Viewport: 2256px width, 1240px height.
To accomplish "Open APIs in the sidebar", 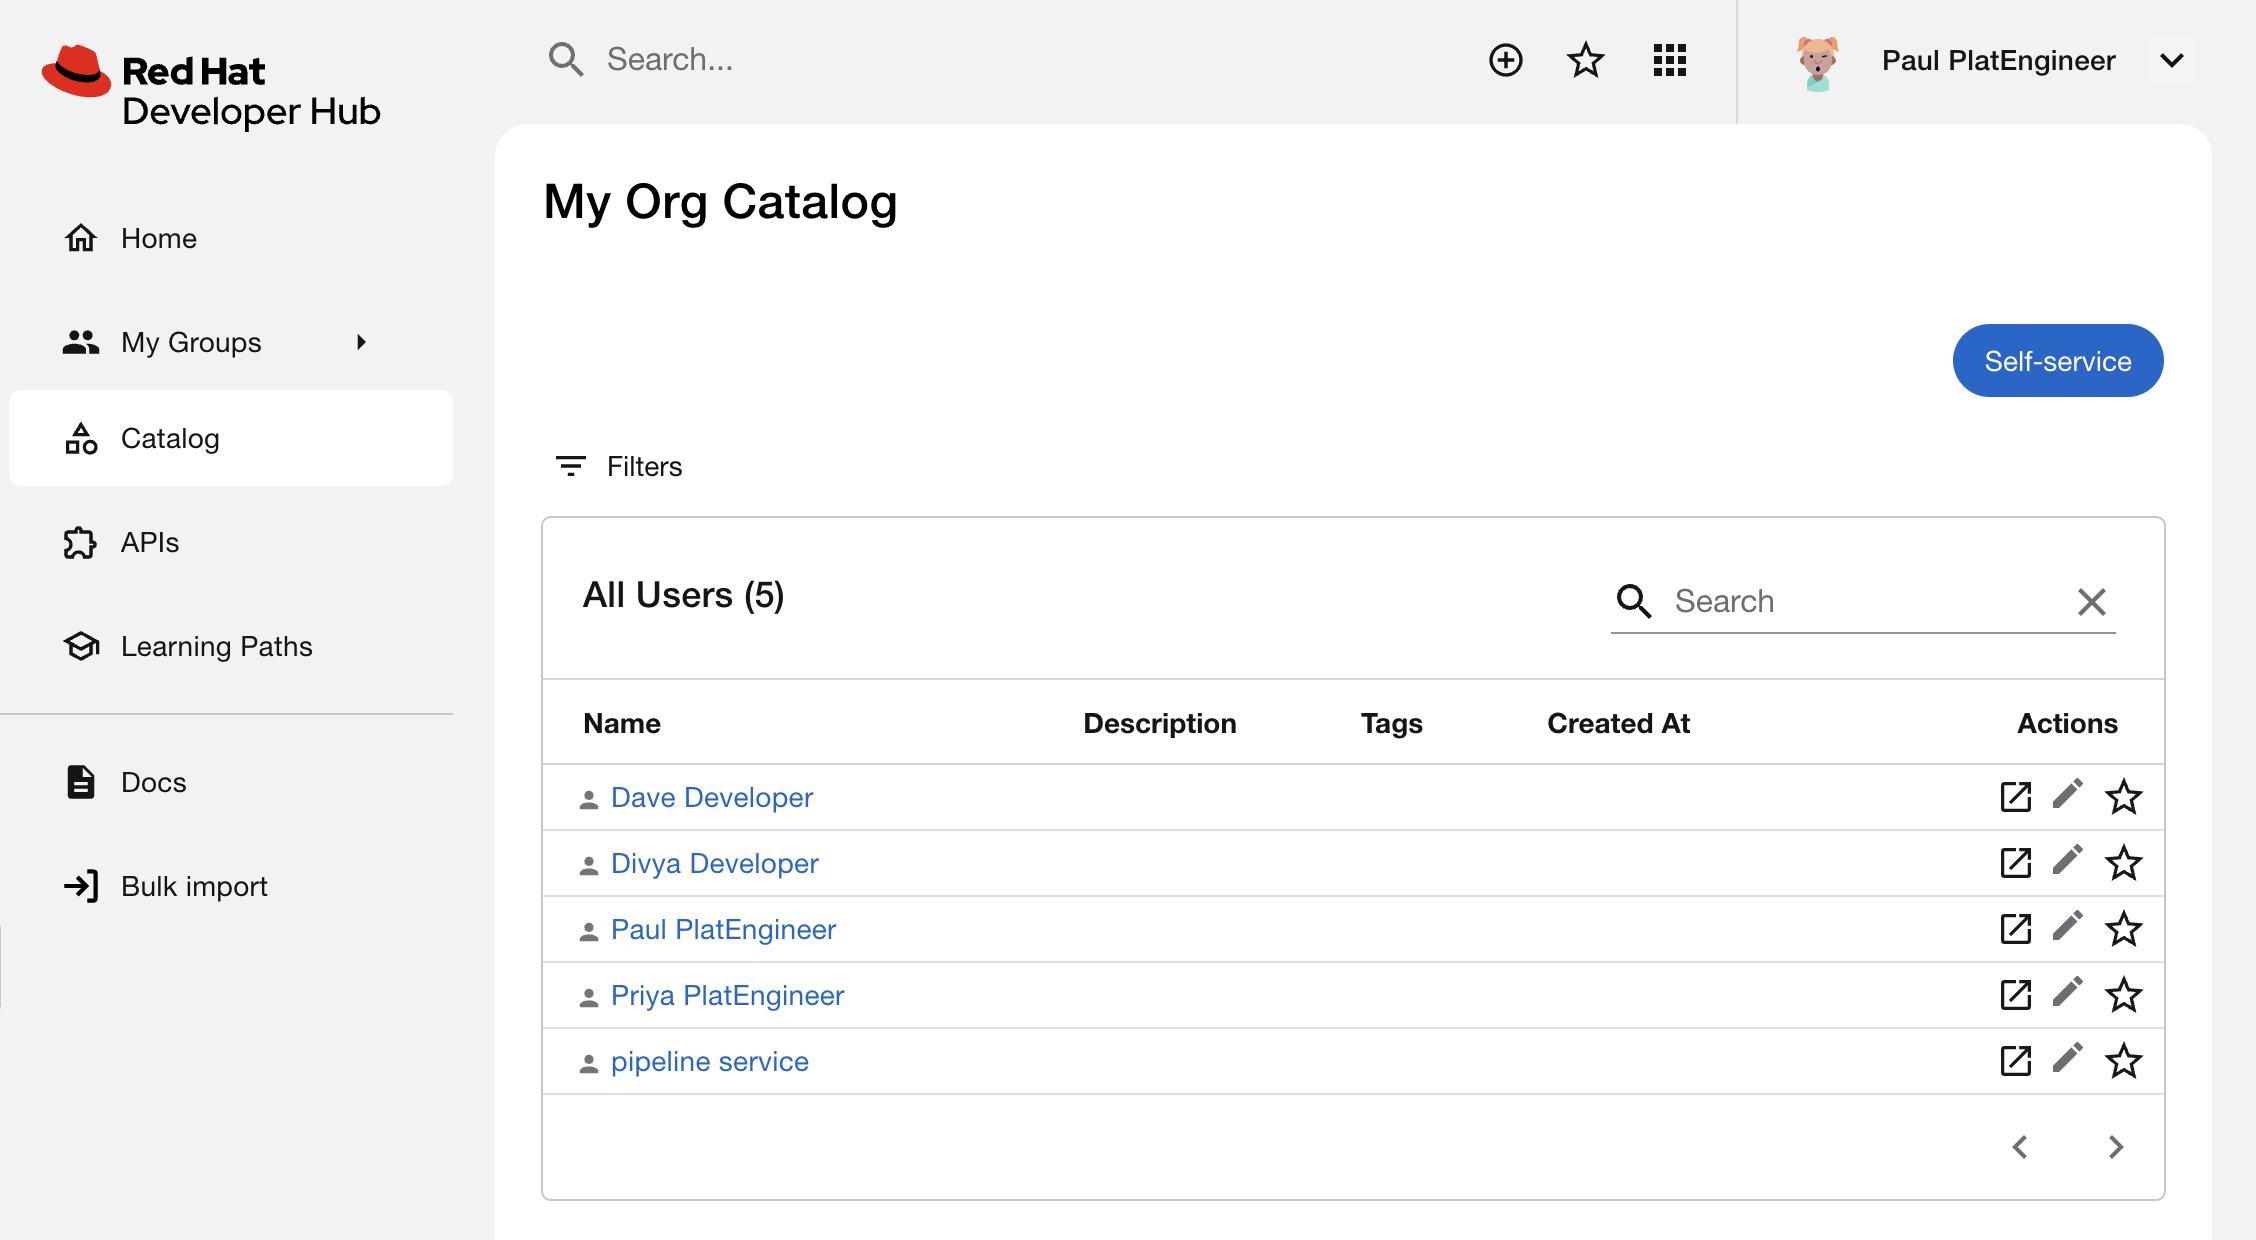I will click(x=231, y=542).
